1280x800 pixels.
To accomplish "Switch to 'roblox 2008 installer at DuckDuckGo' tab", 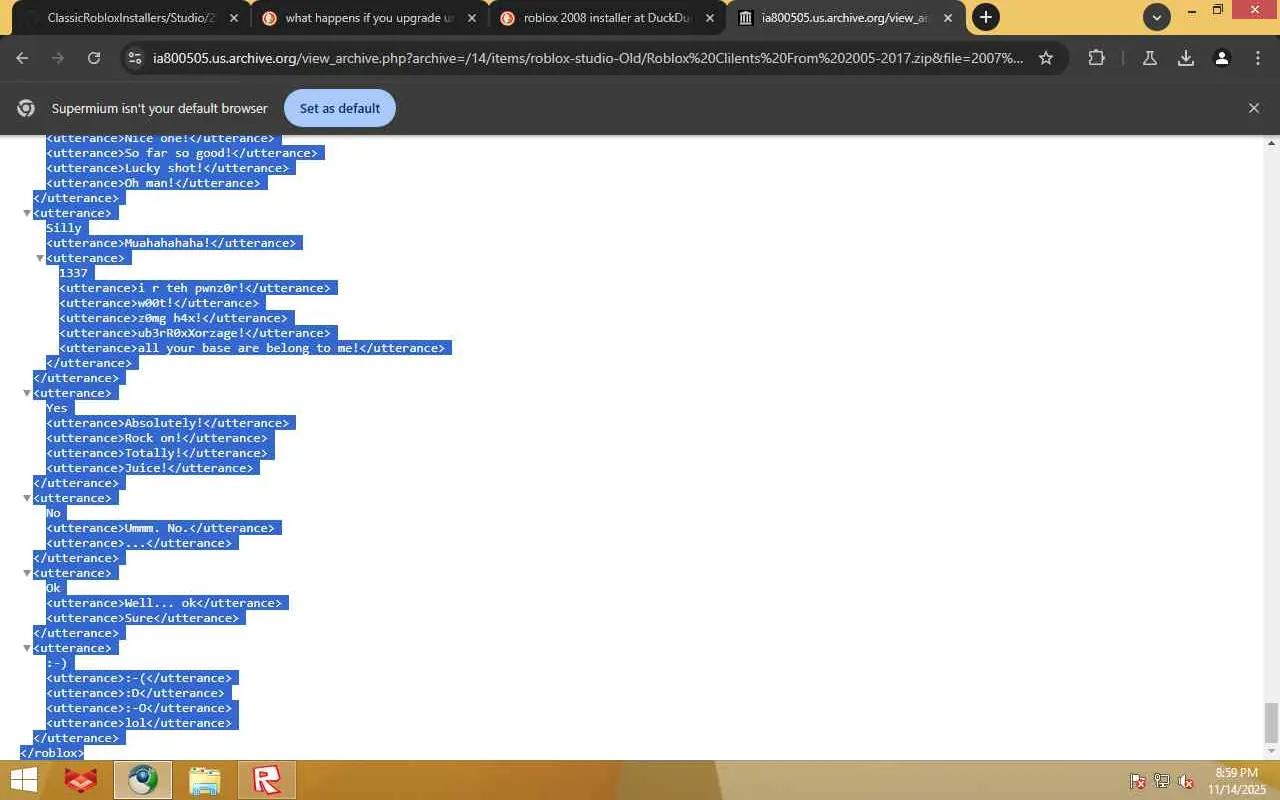I will [x=608, y=18].
